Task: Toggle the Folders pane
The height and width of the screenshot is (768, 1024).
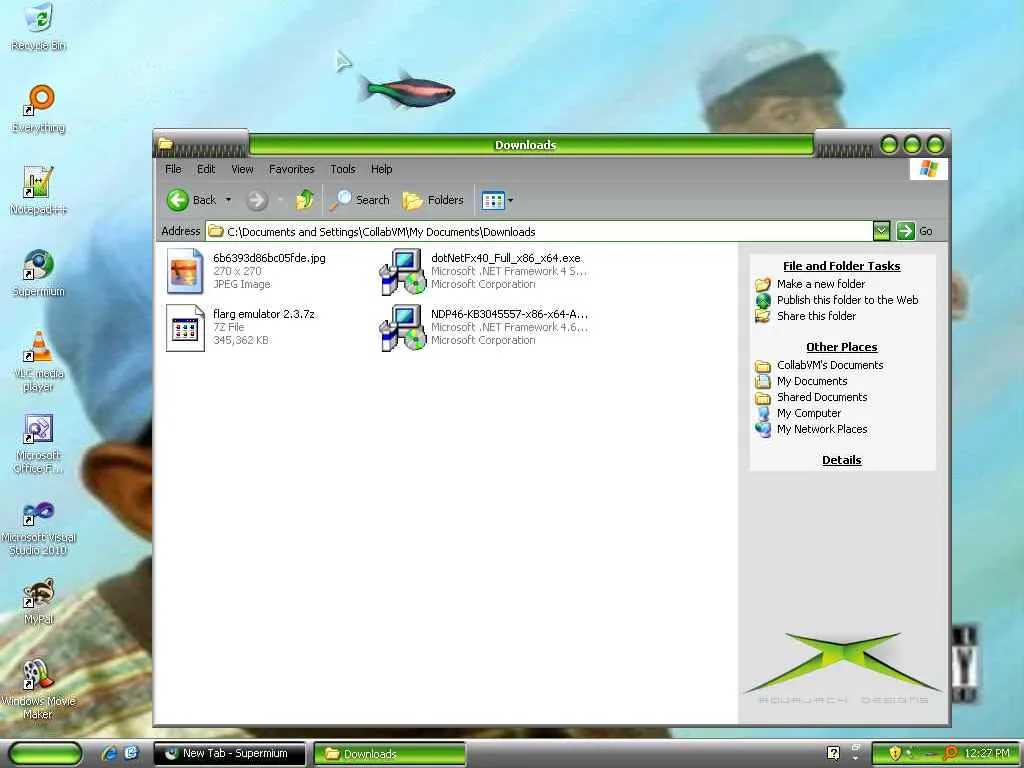Action: click(433, 200)
